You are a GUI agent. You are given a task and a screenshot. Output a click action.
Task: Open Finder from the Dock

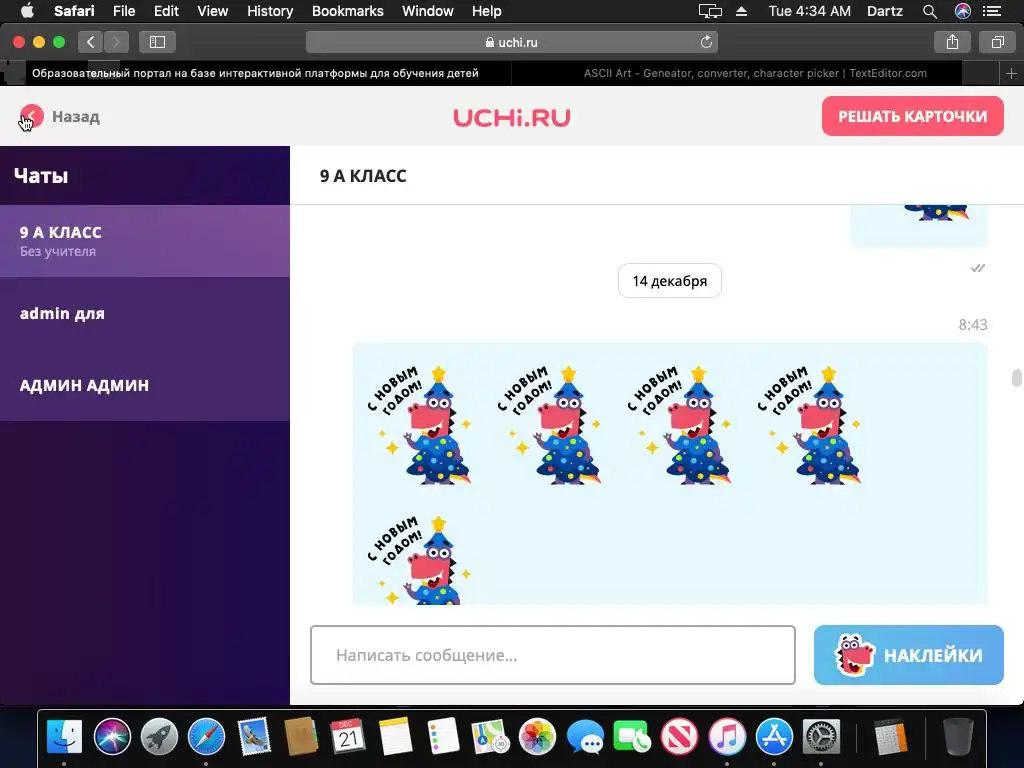point(64,737)
